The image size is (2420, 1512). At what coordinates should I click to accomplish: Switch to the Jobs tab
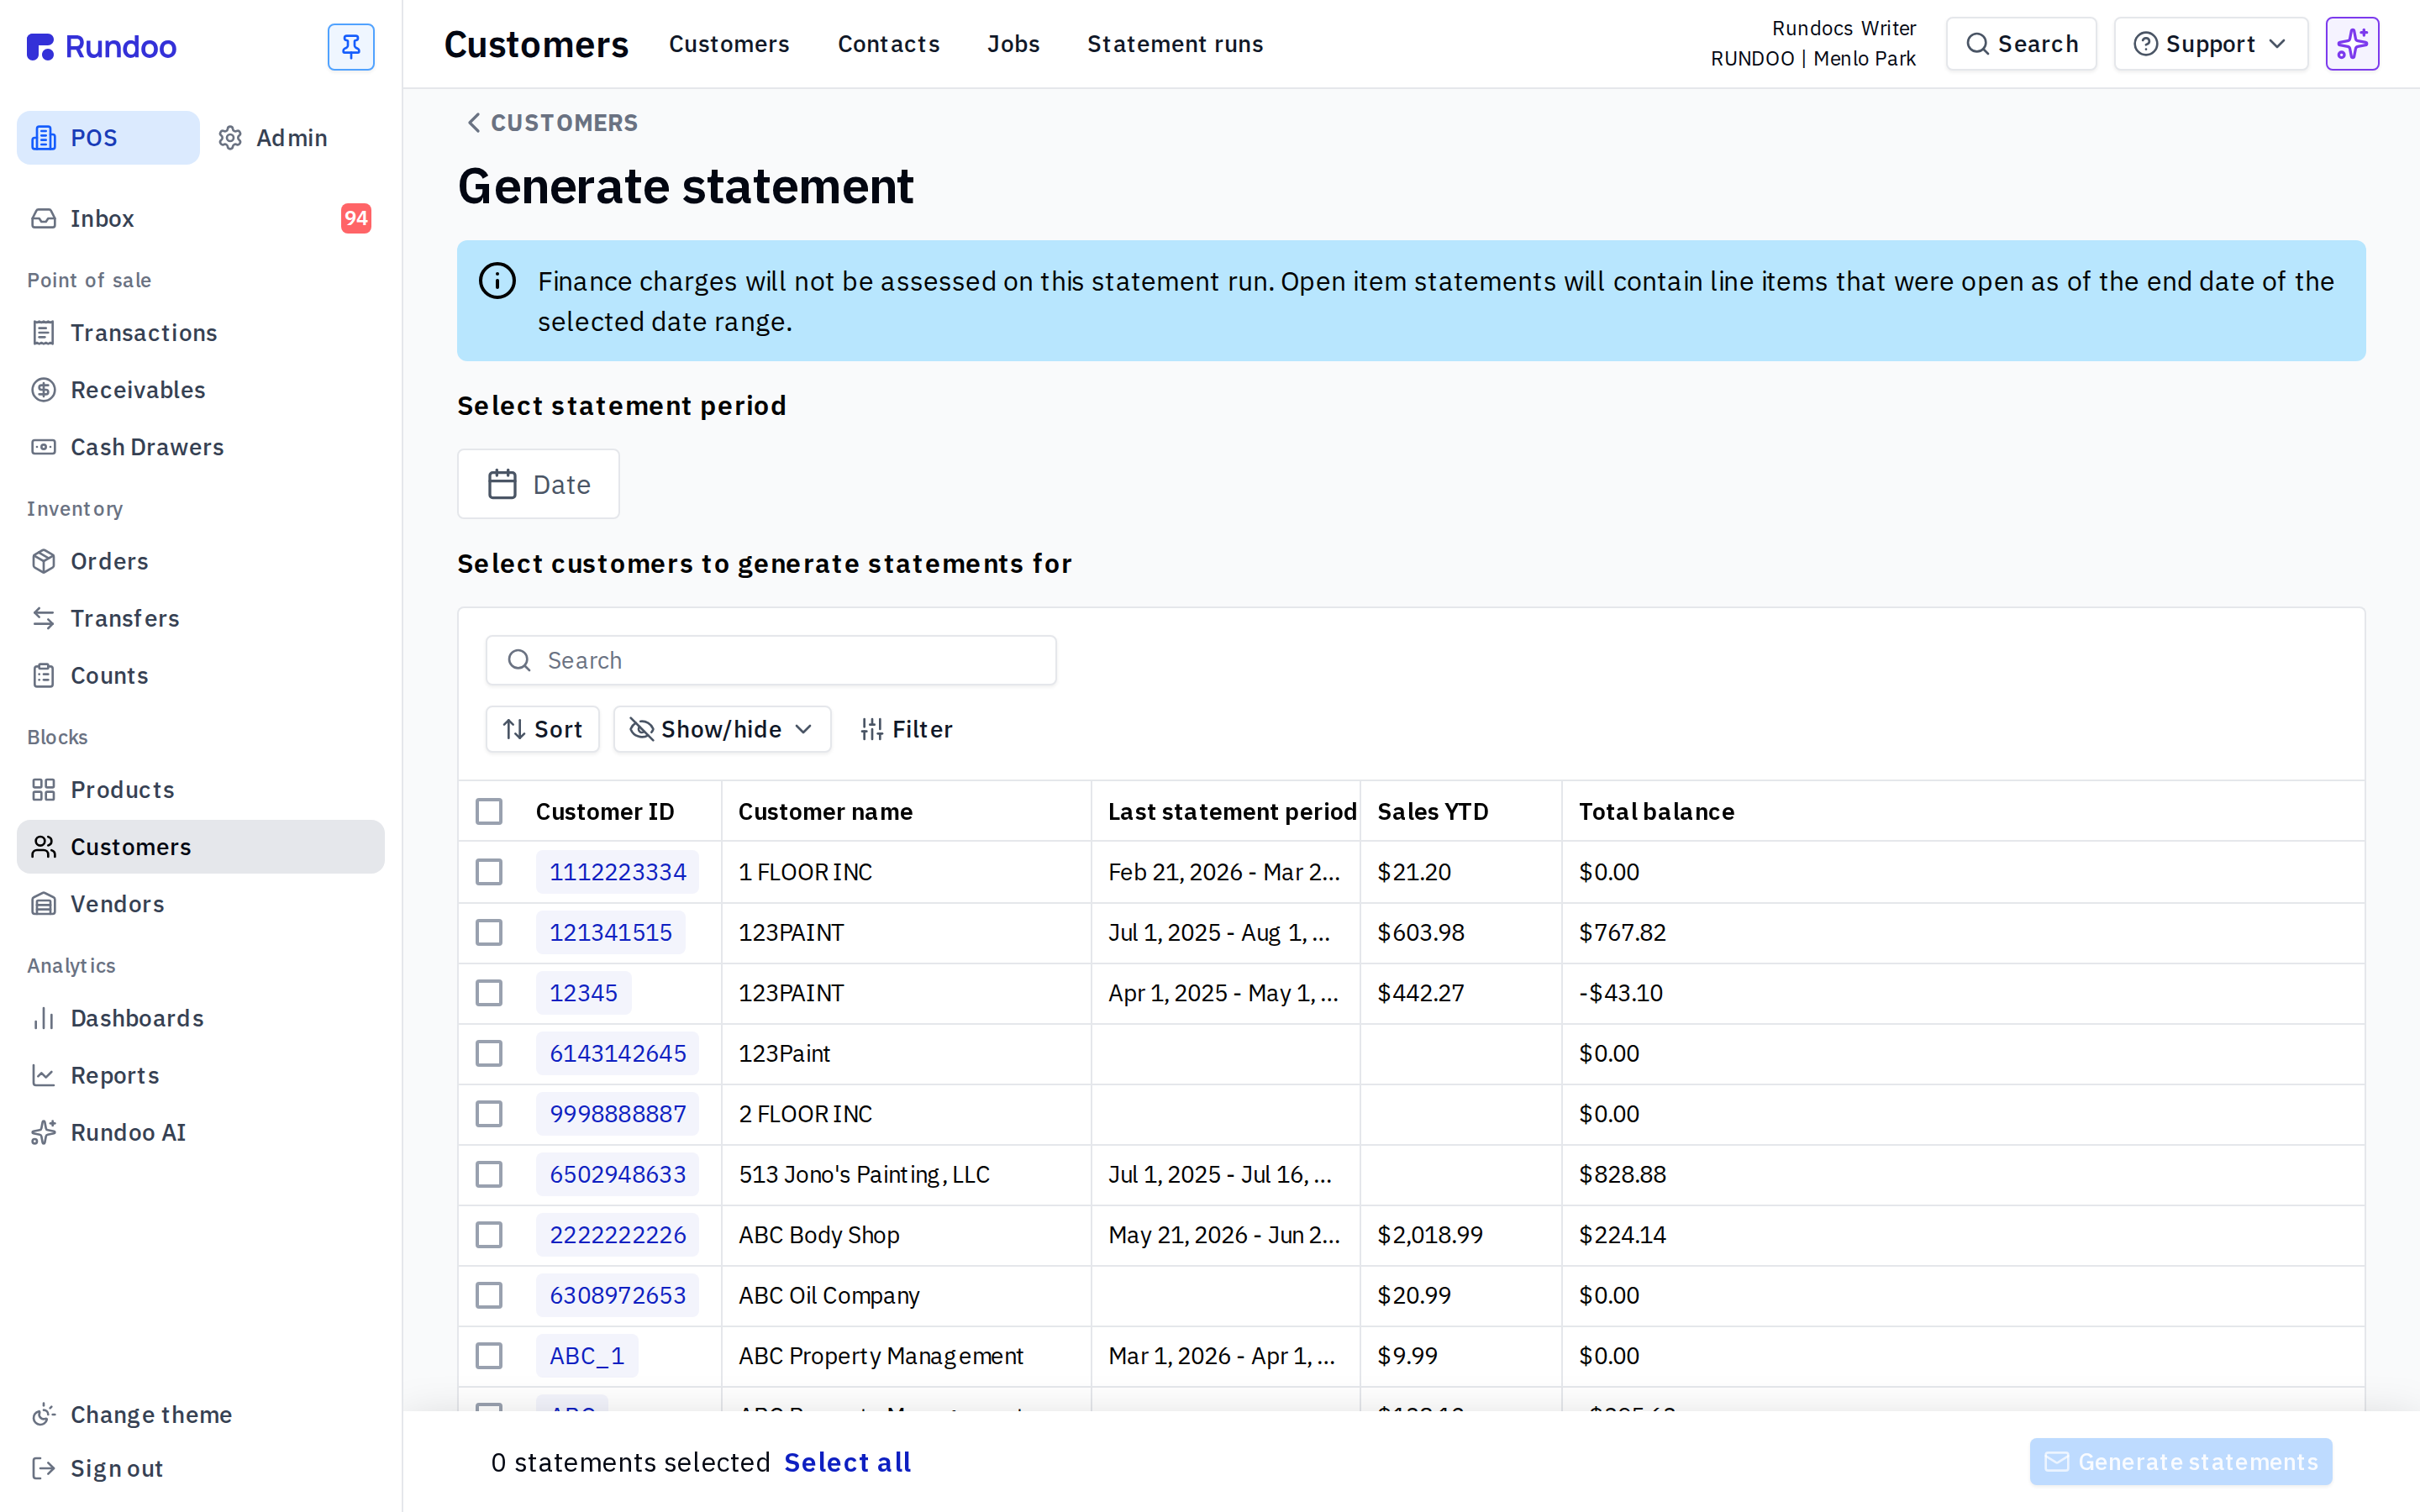tap(1013, 44)
